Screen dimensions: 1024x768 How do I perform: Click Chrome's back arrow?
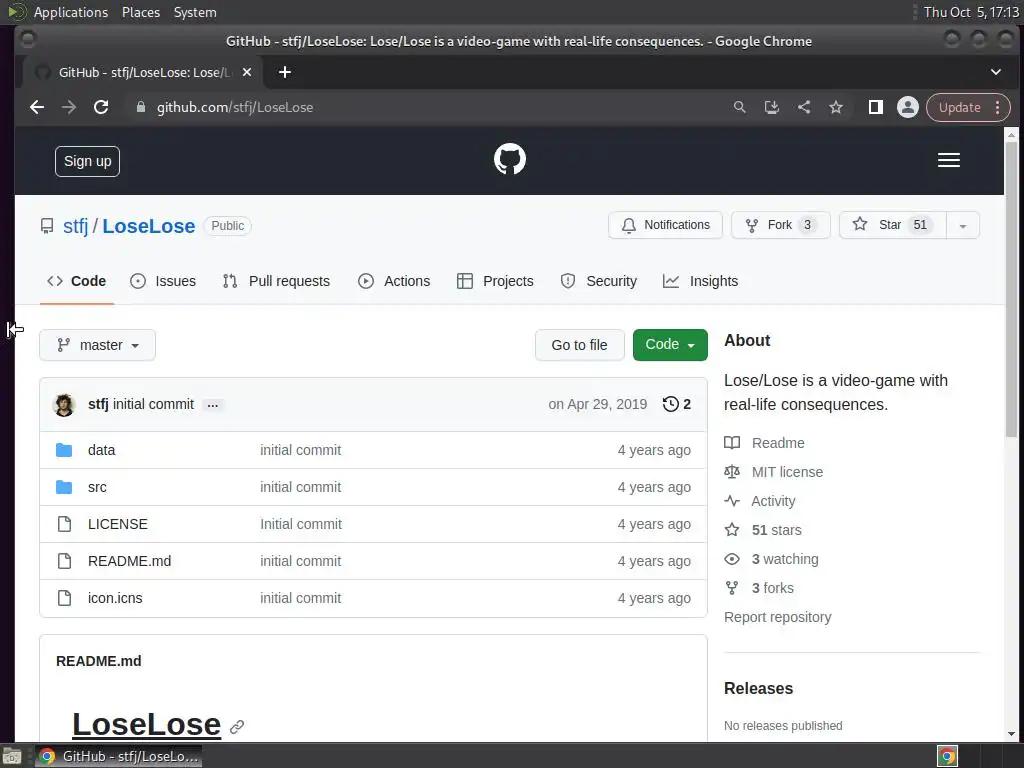point(37,107)
